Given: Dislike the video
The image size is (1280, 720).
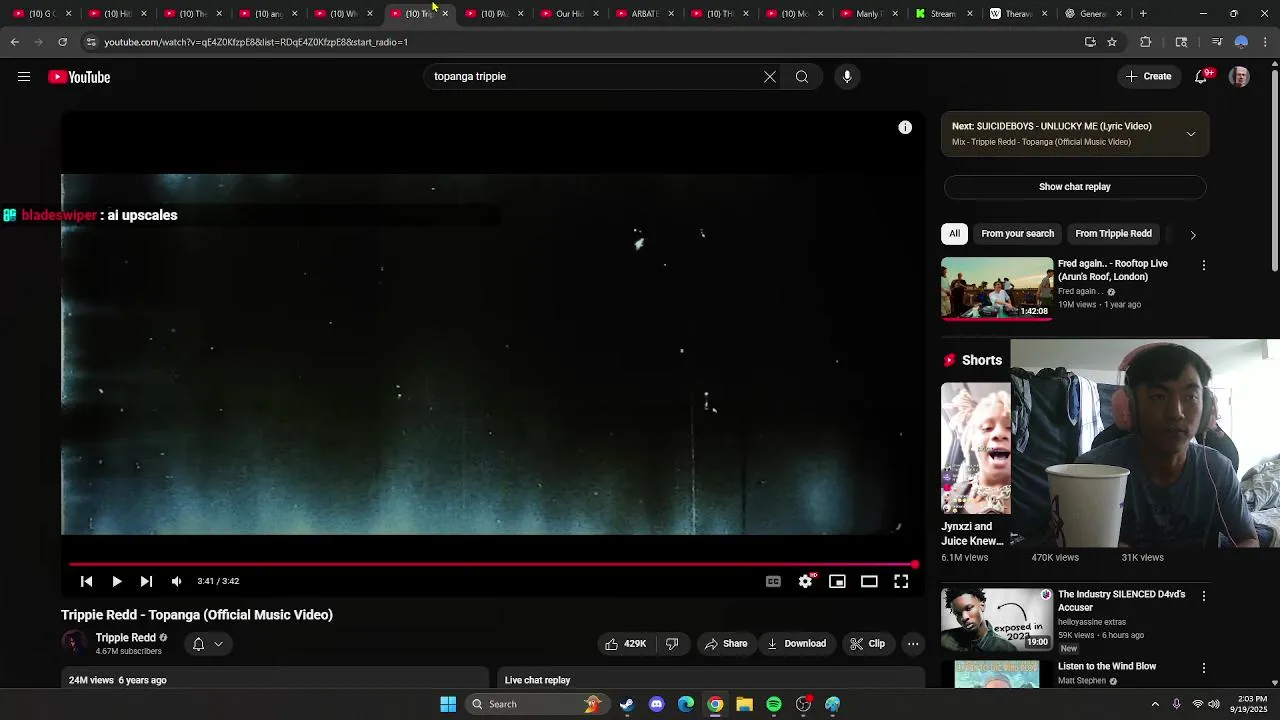Looking at the screenshot, I should pos(672,644).
